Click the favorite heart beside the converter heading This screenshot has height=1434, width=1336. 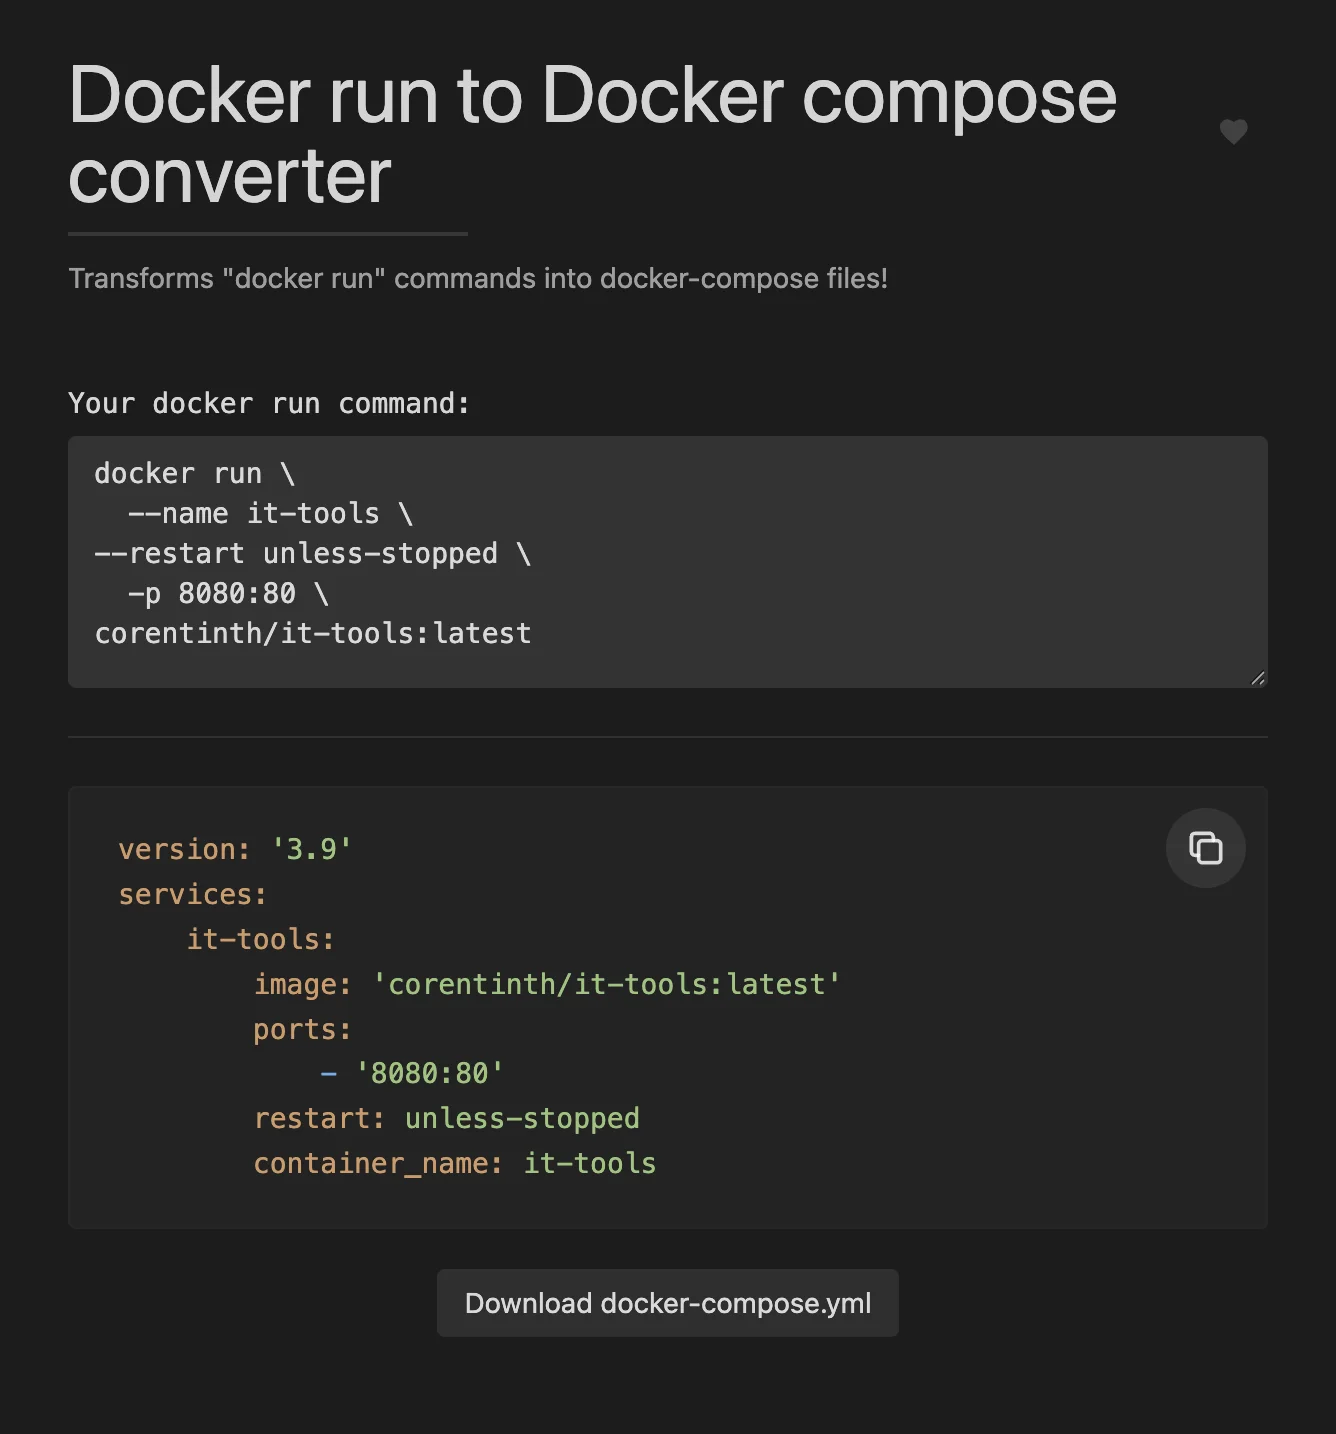point(1233,132)
